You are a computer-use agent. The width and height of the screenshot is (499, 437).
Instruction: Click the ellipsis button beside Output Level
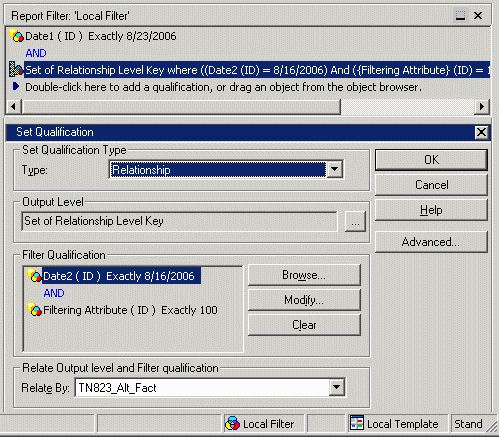[355, 221]
